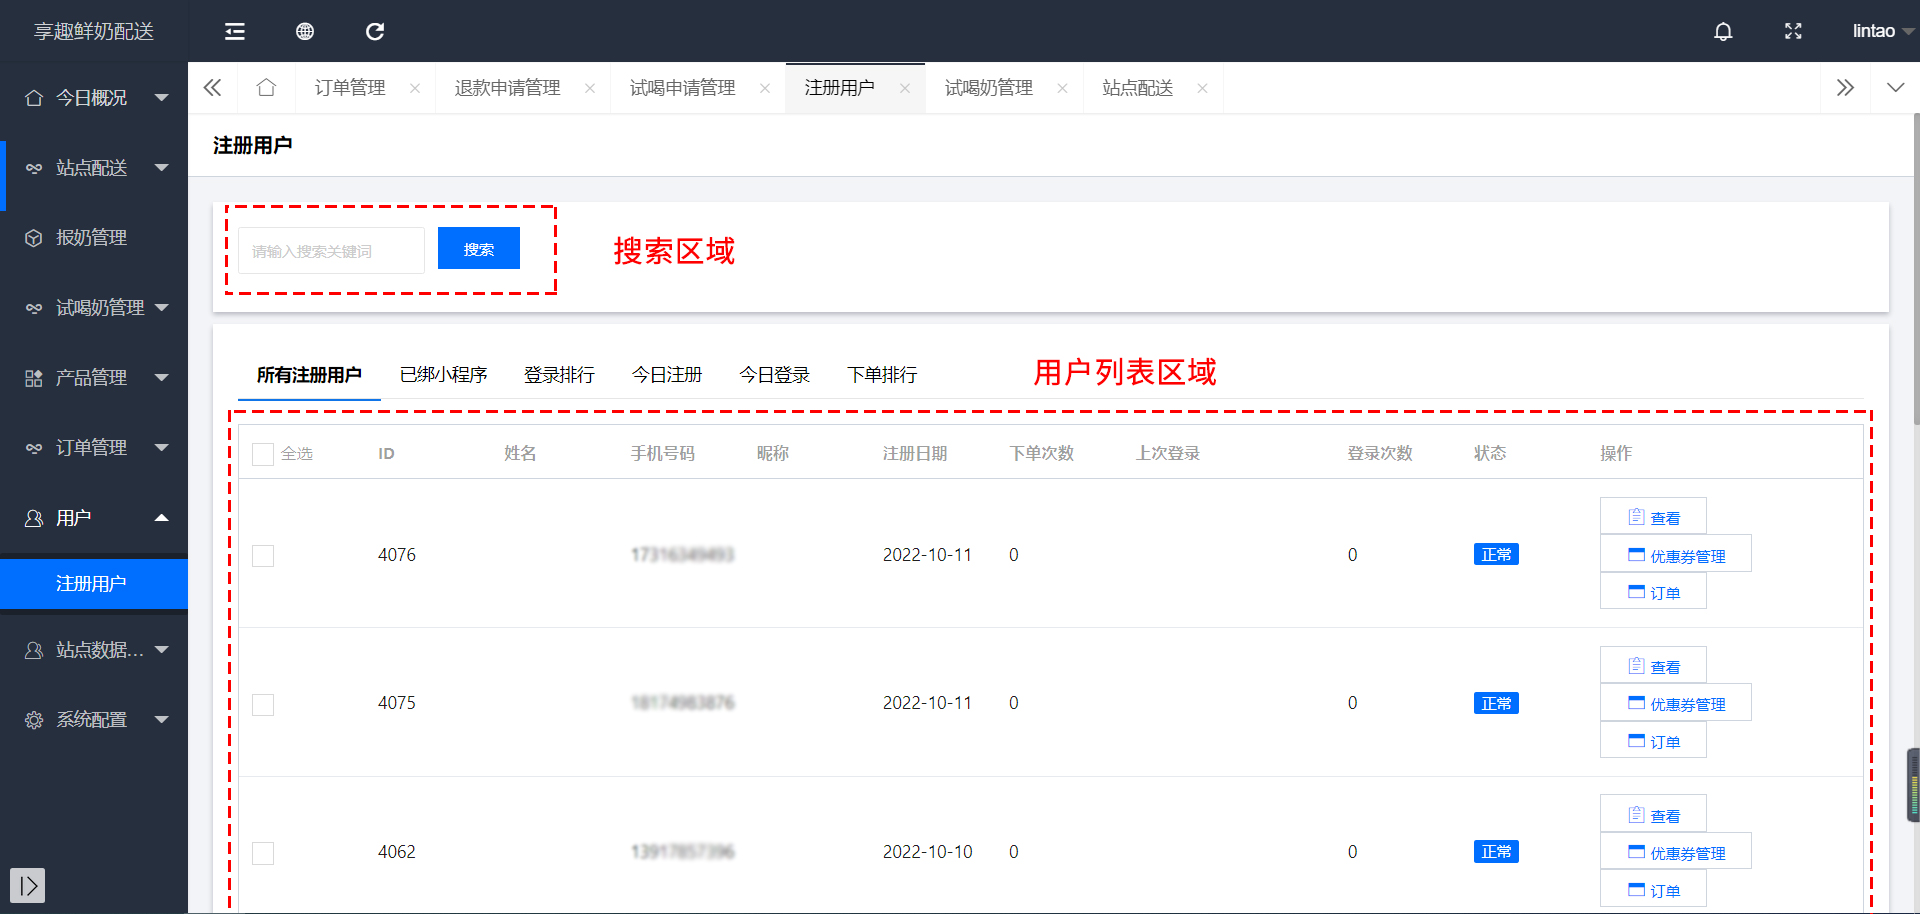Click the sidebar collapse menu icon
Image resolution: width=1920 pixels, height=914 pixels.
tap(235, 32)
